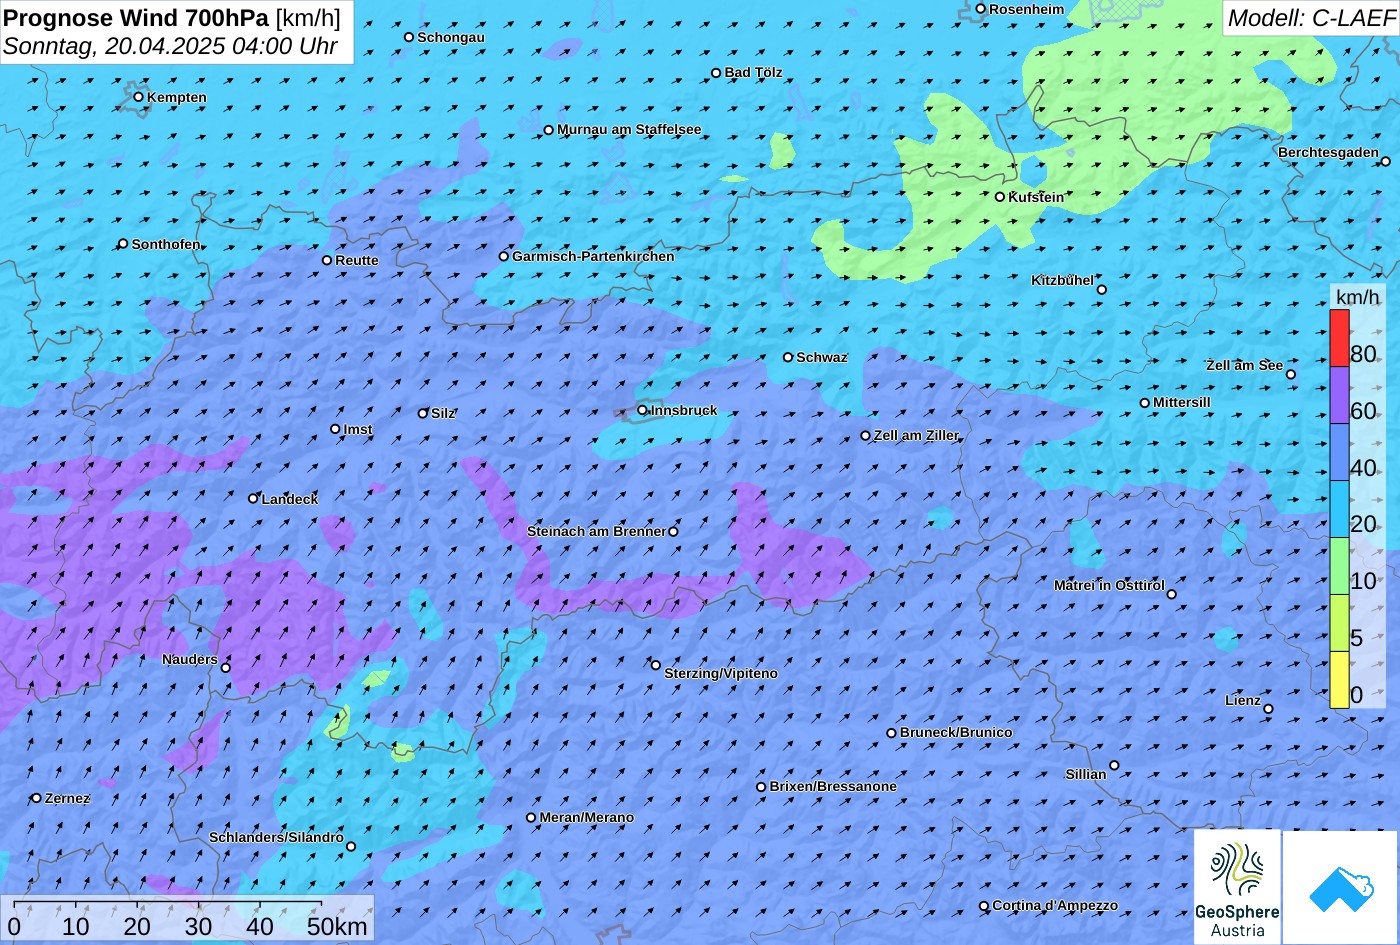Select the Berchtesgaden label

(x=1328, y=152)
